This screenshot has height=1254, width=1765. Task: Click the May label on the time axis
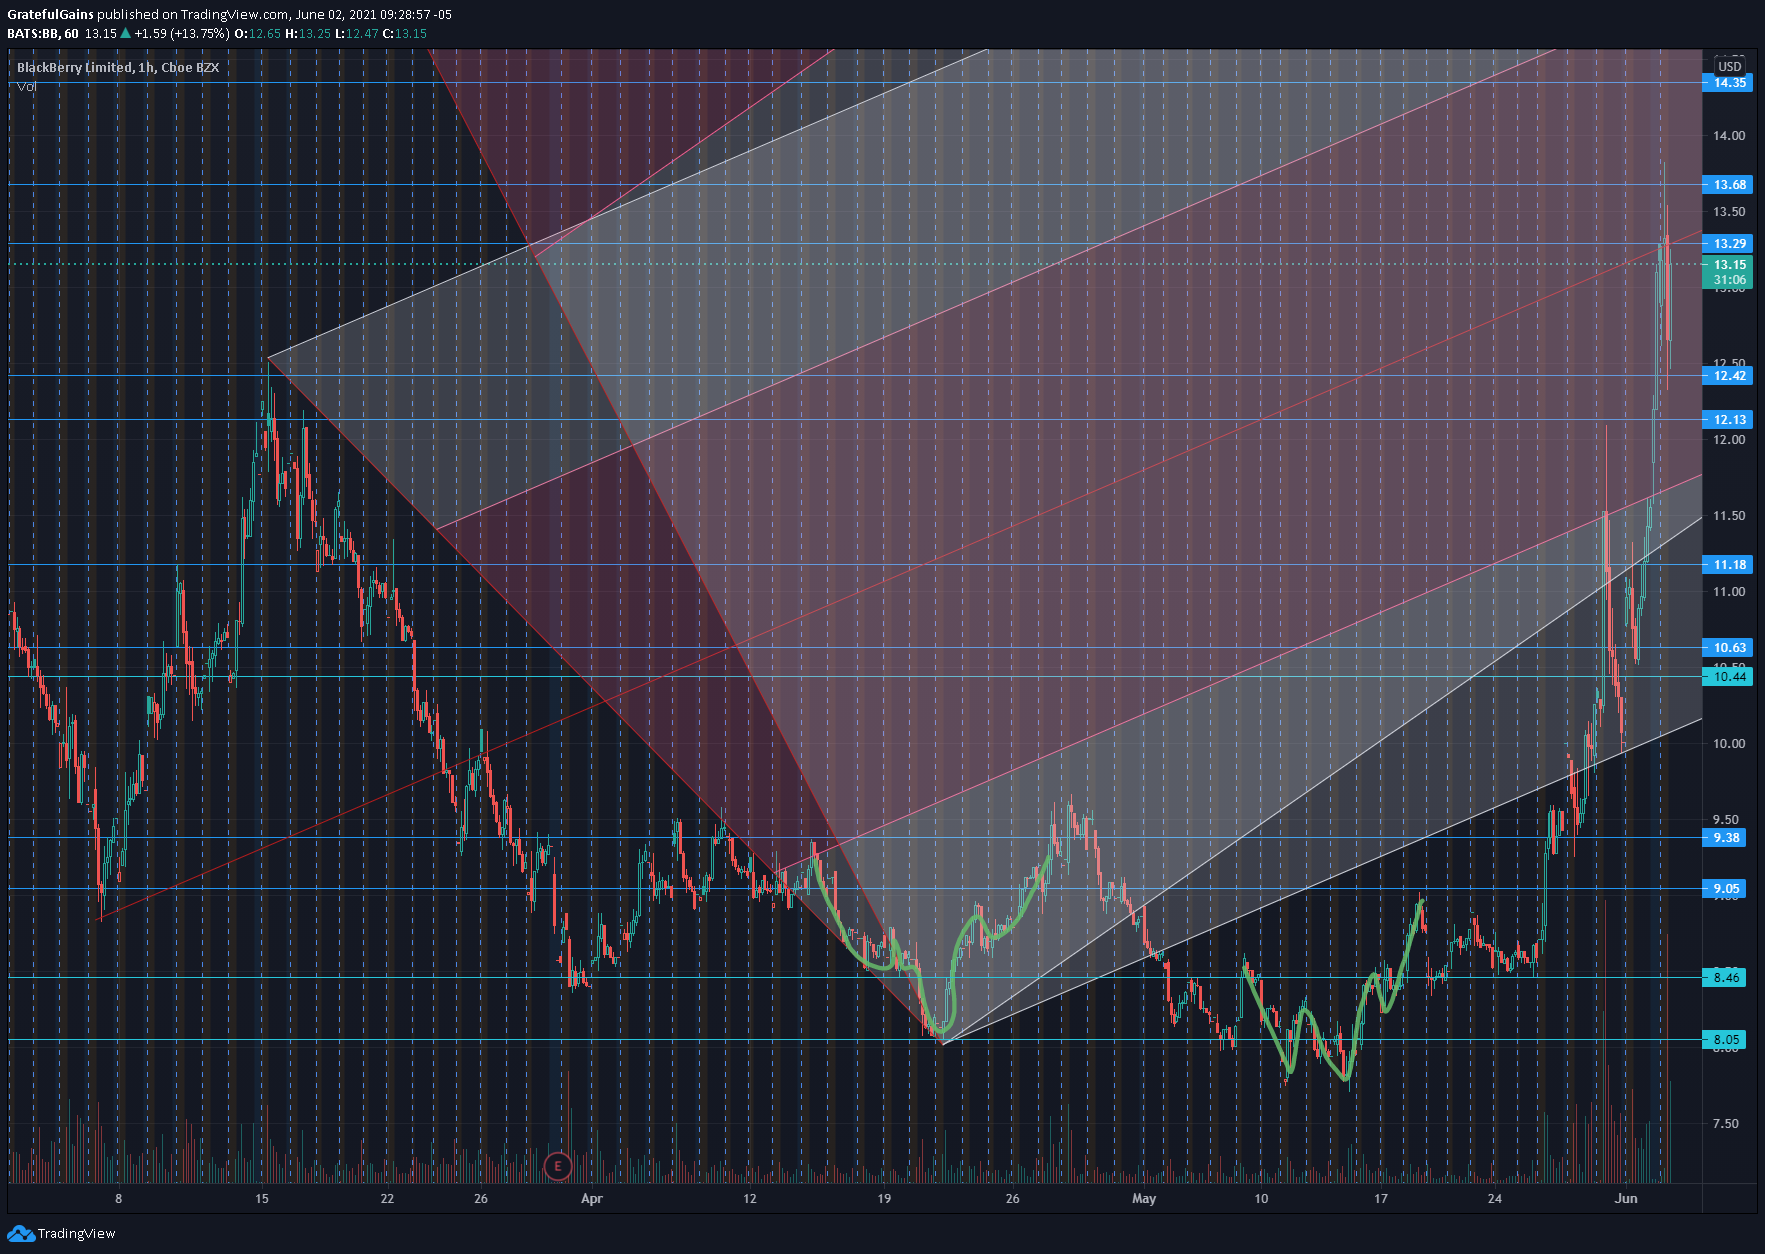pyautogui.click(x=1144, y=1199)
